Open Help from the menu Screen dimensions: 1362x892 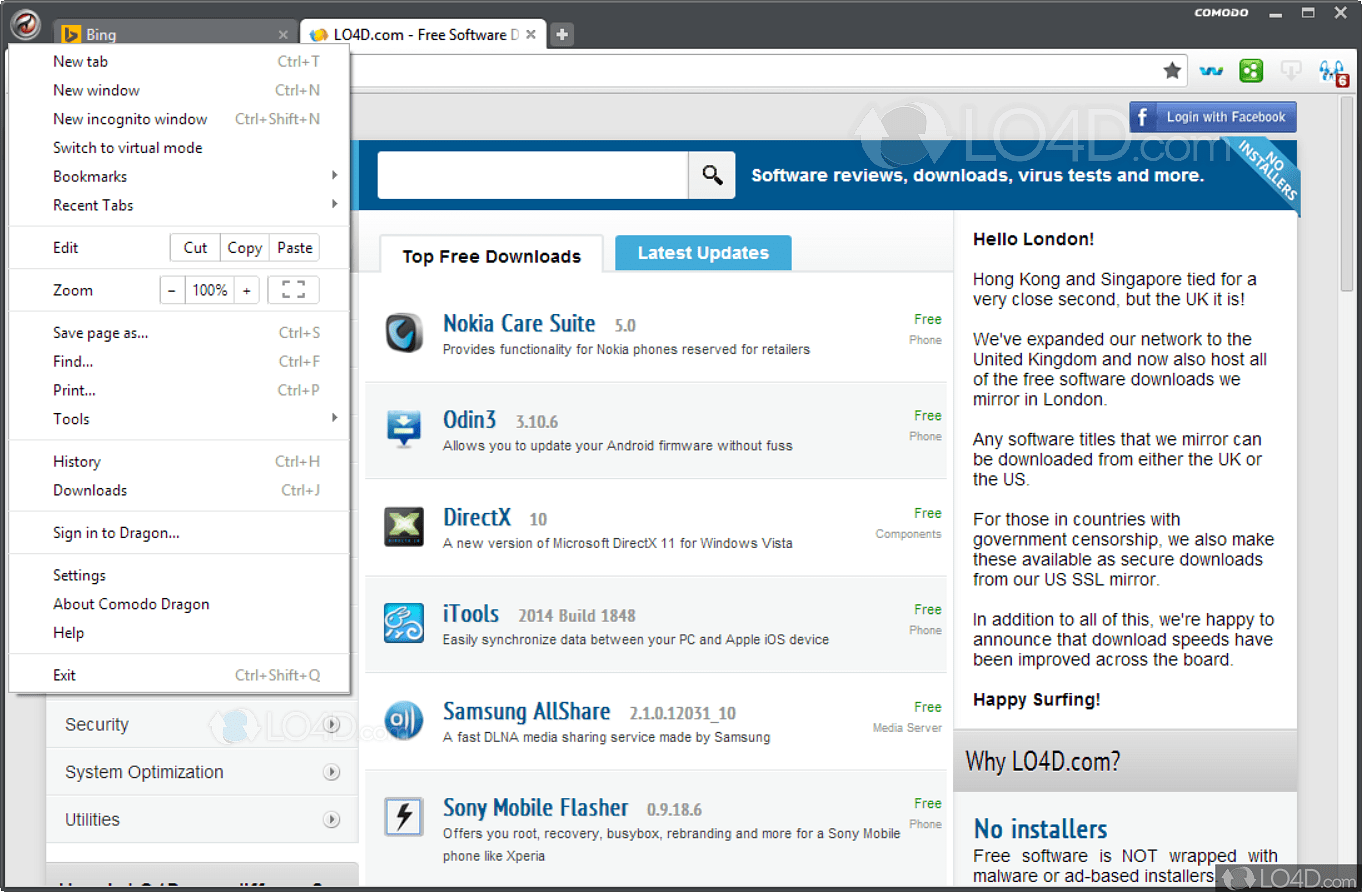pyautogui.click(x=179, y=633)
